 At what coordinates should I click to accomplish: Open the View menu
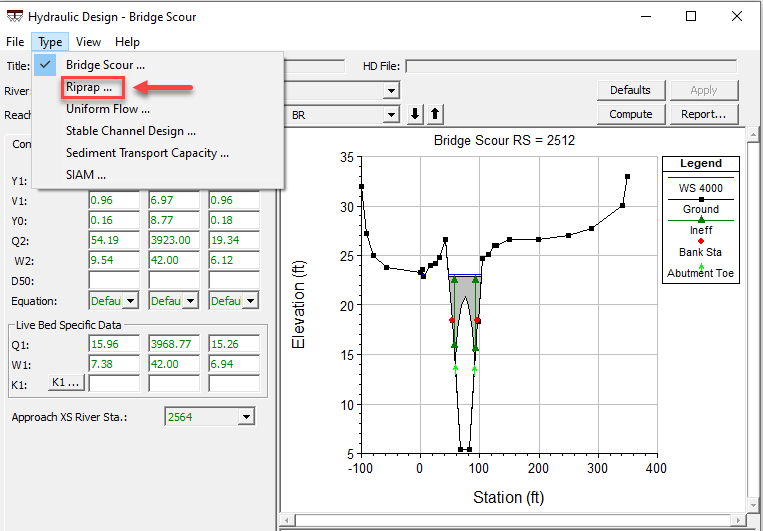tap(88, 42)
